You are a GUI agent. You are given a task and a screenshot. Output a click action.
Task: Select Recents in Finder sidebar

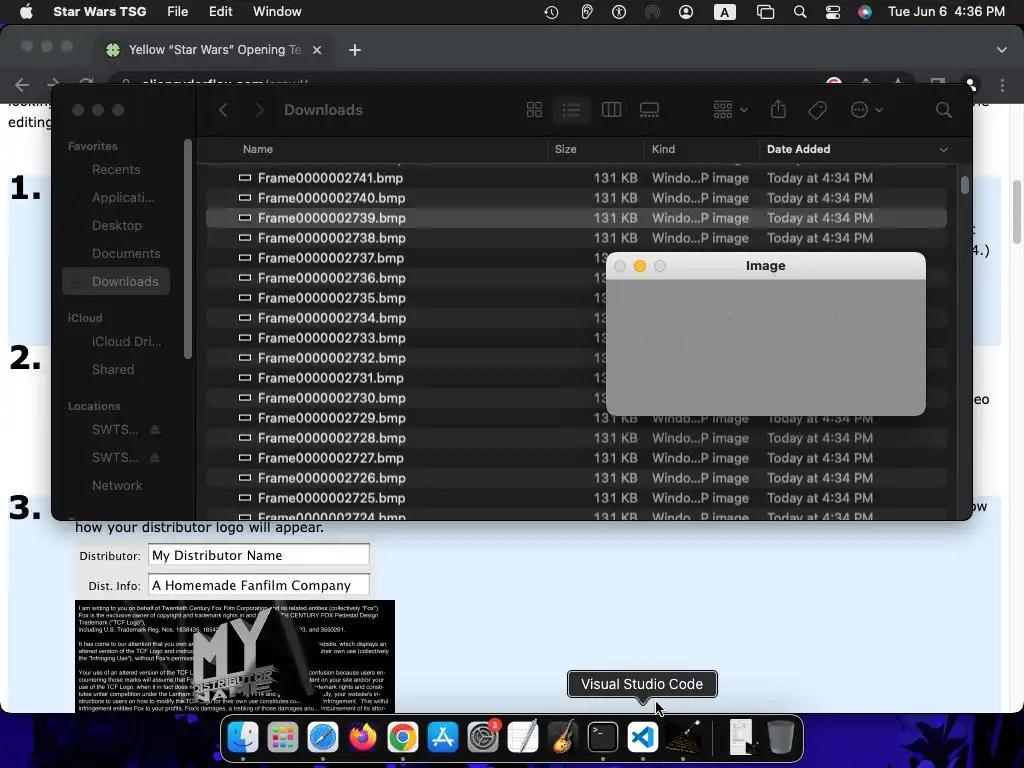coord(116,169)
